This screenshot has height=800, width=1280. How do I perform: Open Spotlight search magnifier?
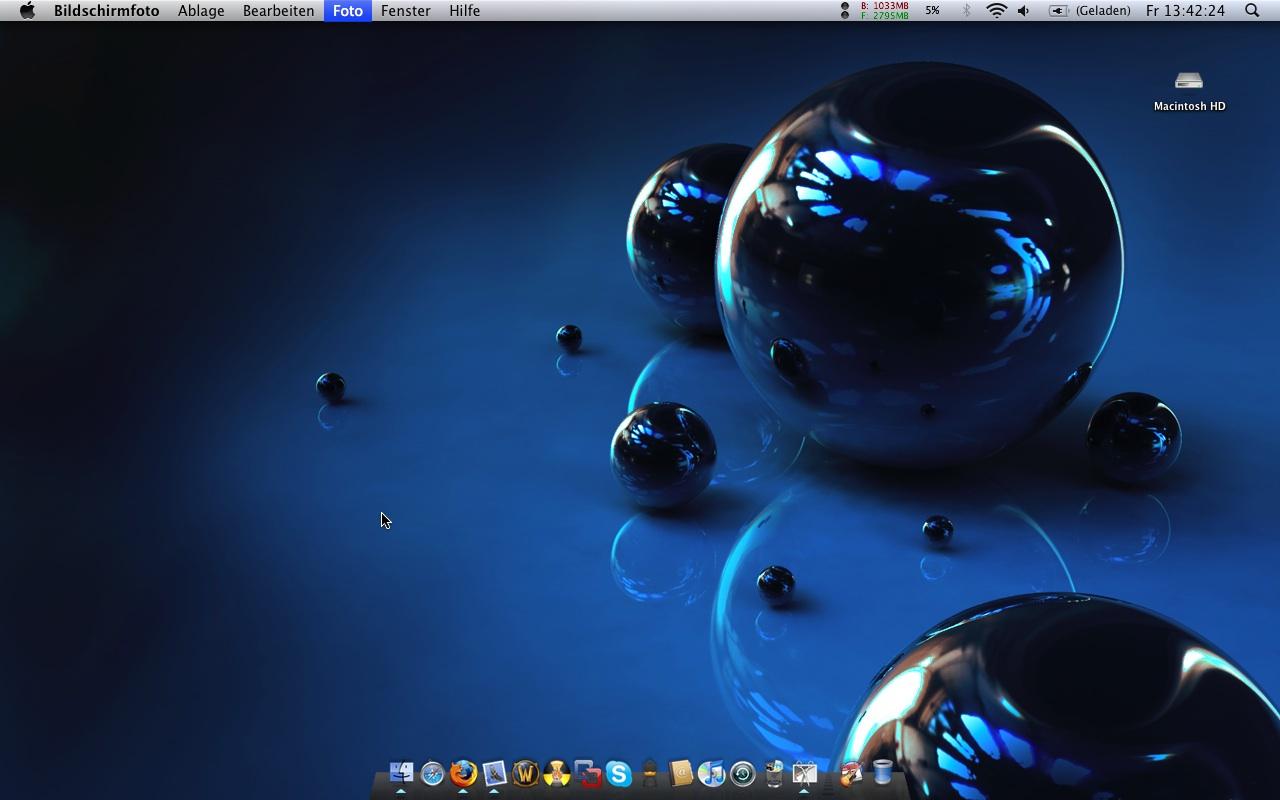[1252, 10]
